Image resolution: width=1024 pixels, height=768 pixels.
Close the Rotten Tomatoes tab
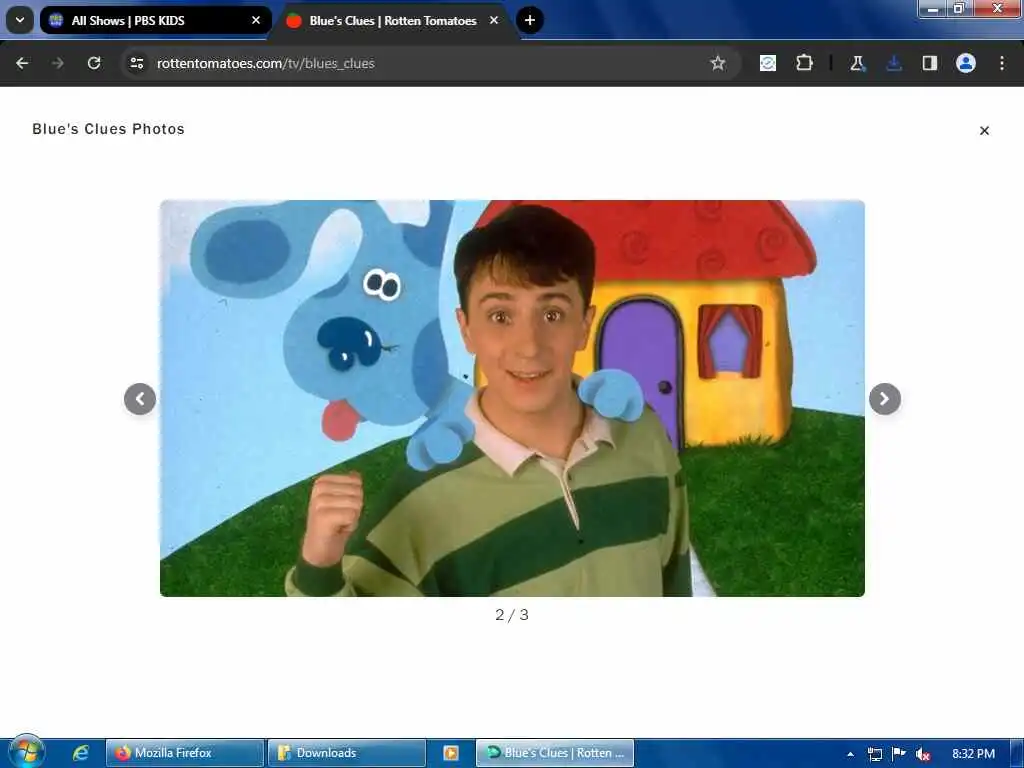[494, 20]
